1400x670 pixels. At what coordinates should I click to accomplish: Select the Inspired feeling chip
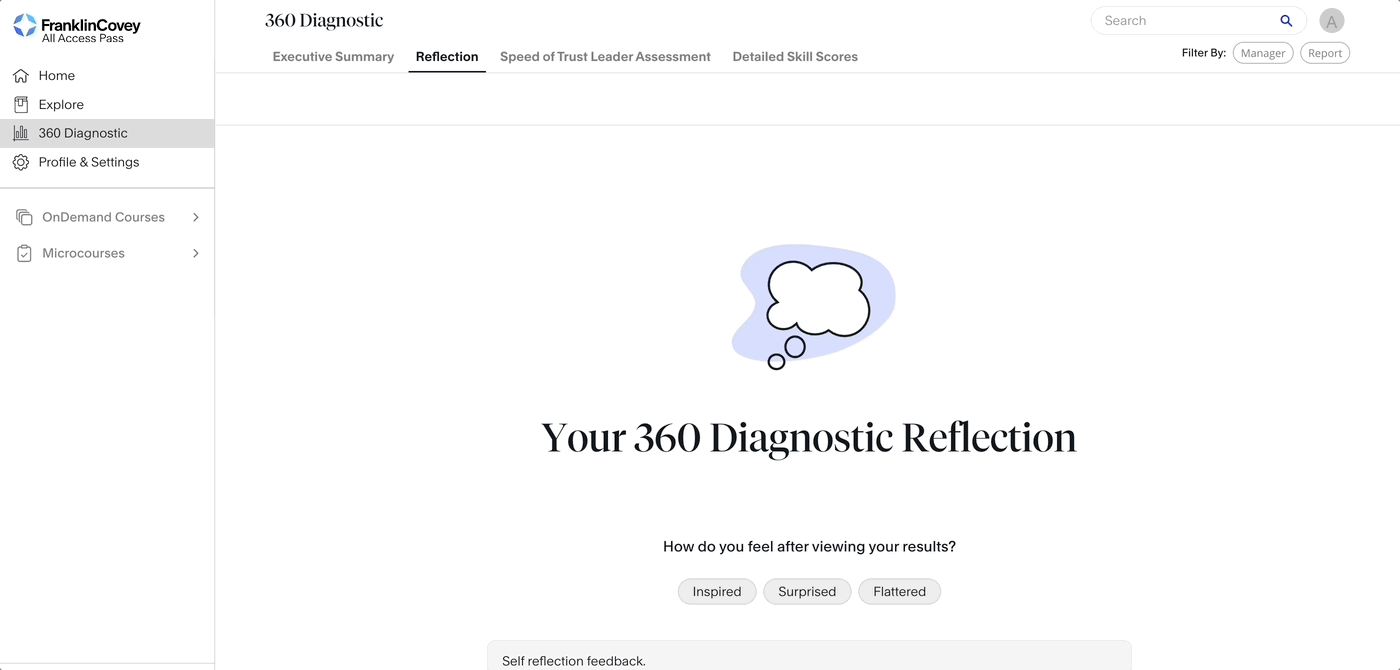(x=717, y=592)
